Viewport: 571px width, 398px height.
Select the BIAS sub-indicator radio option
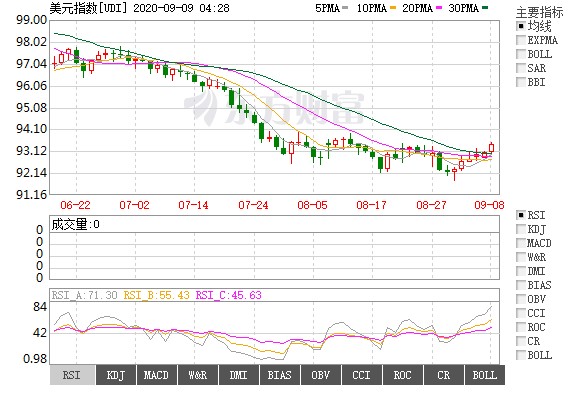[x=521, y=285]
